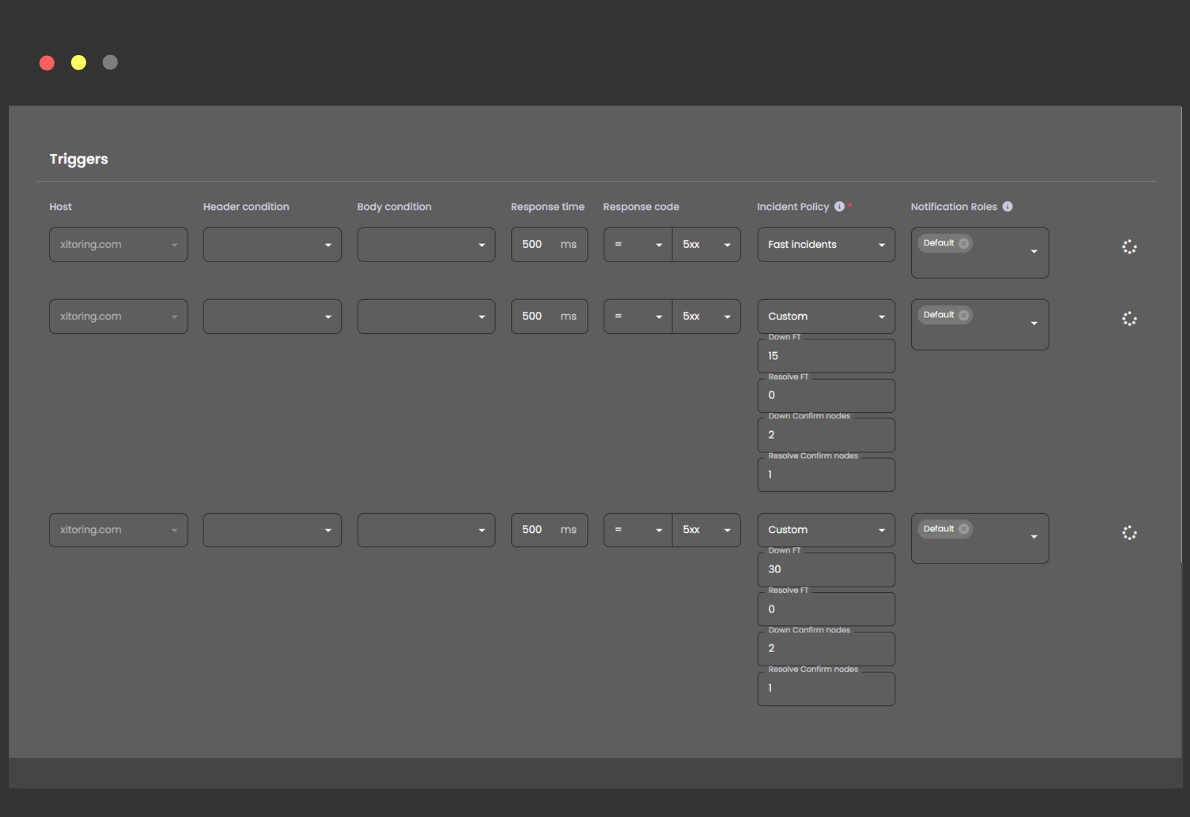Open 5xx response code dropdown in Fast incidents row

(706, 244)
